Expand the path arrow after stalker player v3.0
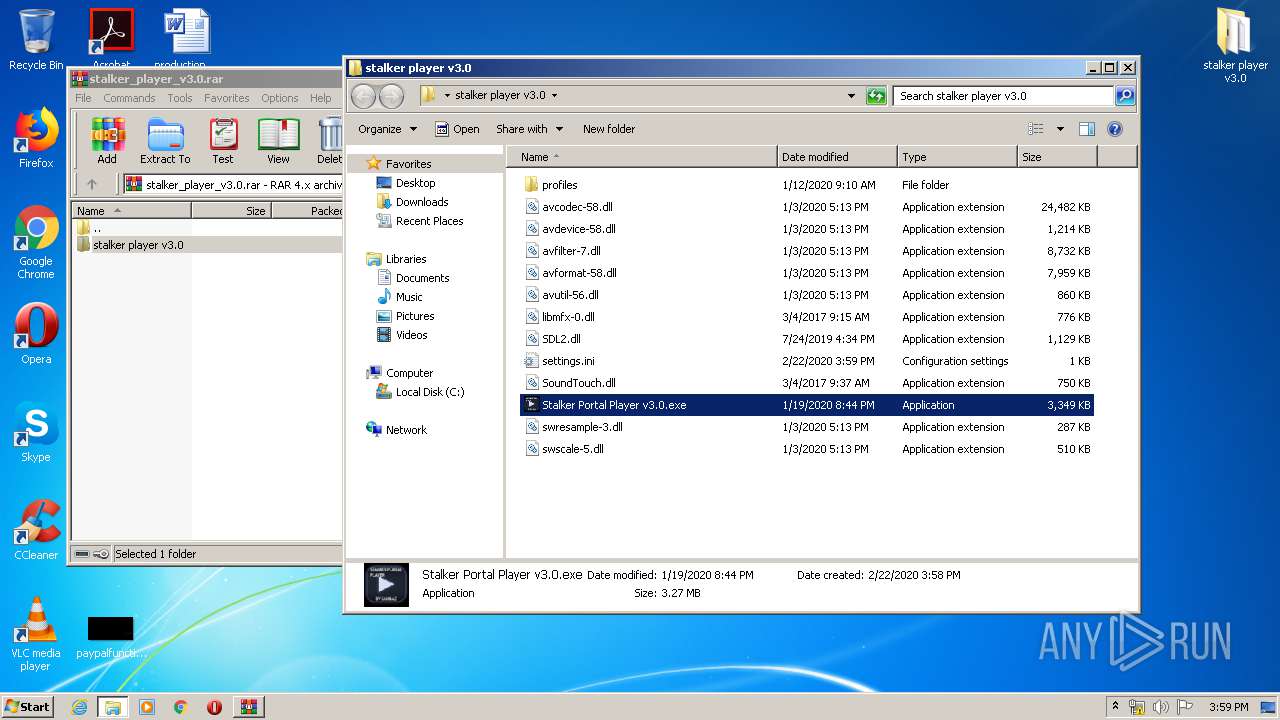 [554, 96]
